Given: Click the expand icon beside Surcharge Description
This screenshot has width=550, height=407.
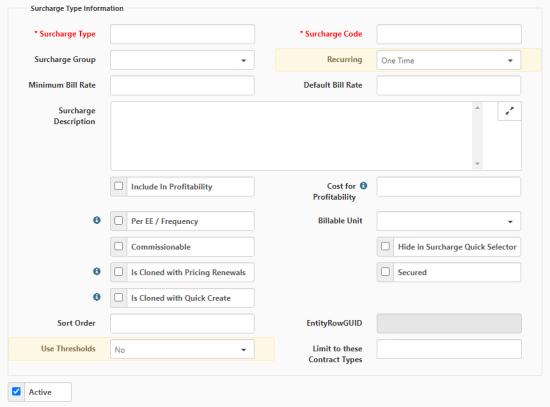Looking at the screenshot, I should 509,111.
